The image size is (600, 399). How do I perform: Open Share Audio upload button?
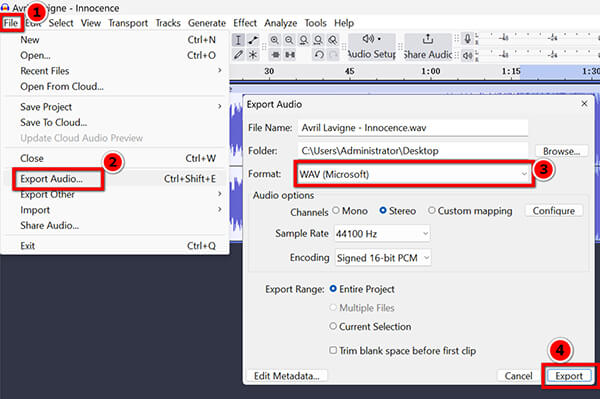click(428, 47)
